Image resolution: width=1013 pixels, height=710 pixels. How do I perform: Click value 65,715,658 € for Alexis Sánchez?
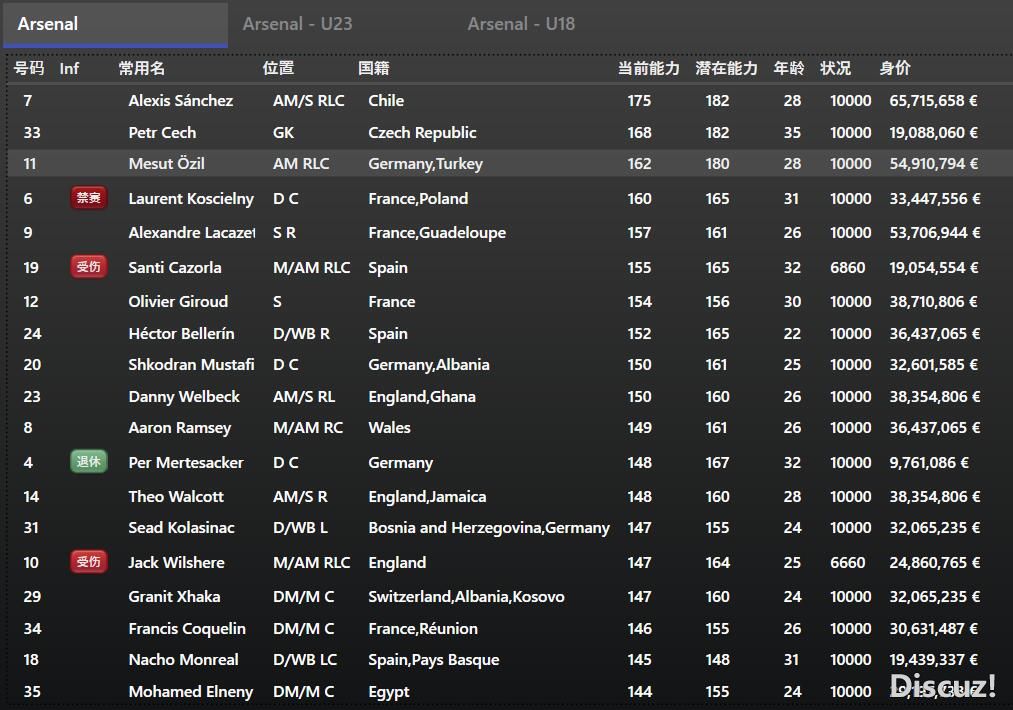[934, 101]
